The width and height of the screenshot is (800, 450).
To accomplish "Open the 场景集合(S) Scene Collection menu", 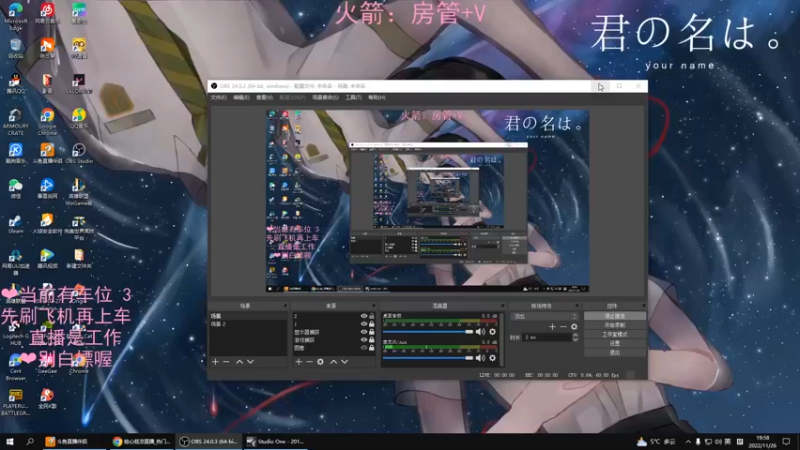I will (x=326, y=97).
